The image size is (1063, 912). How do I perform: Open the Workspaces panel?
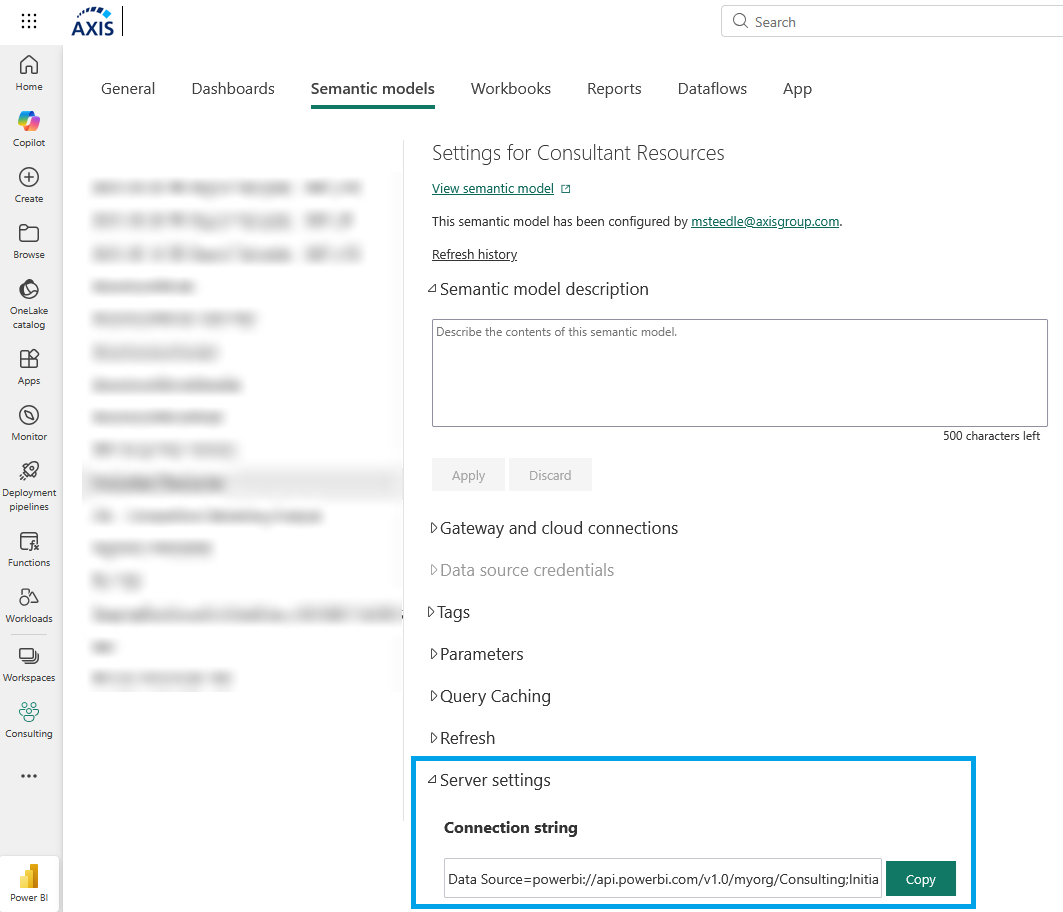tap(29, 661)
